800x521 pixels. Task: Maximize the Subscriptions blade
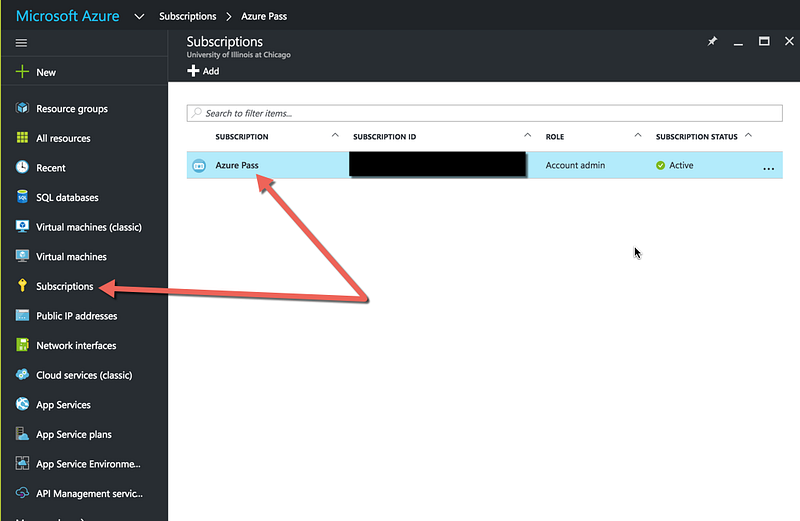tap(764, 41)
